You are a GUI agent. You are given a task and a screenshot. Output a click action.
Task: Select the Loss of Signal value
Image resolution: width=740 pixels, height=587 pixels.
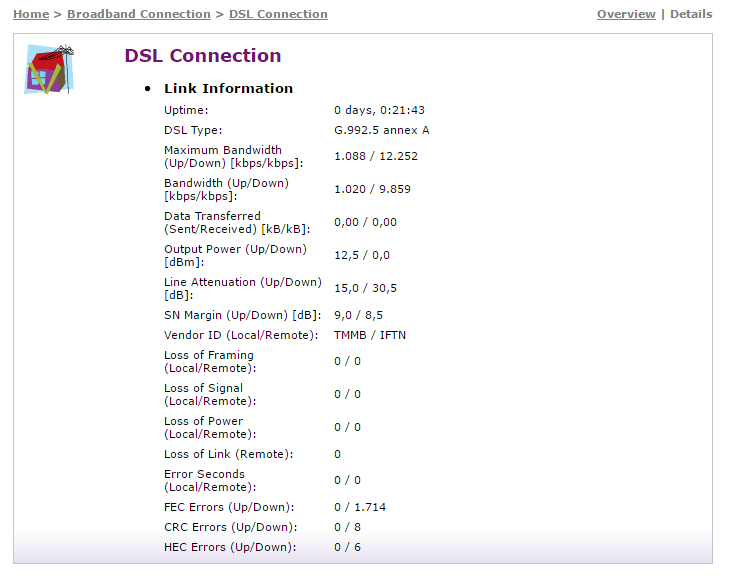pyautogui.click(x=347, y=394)
